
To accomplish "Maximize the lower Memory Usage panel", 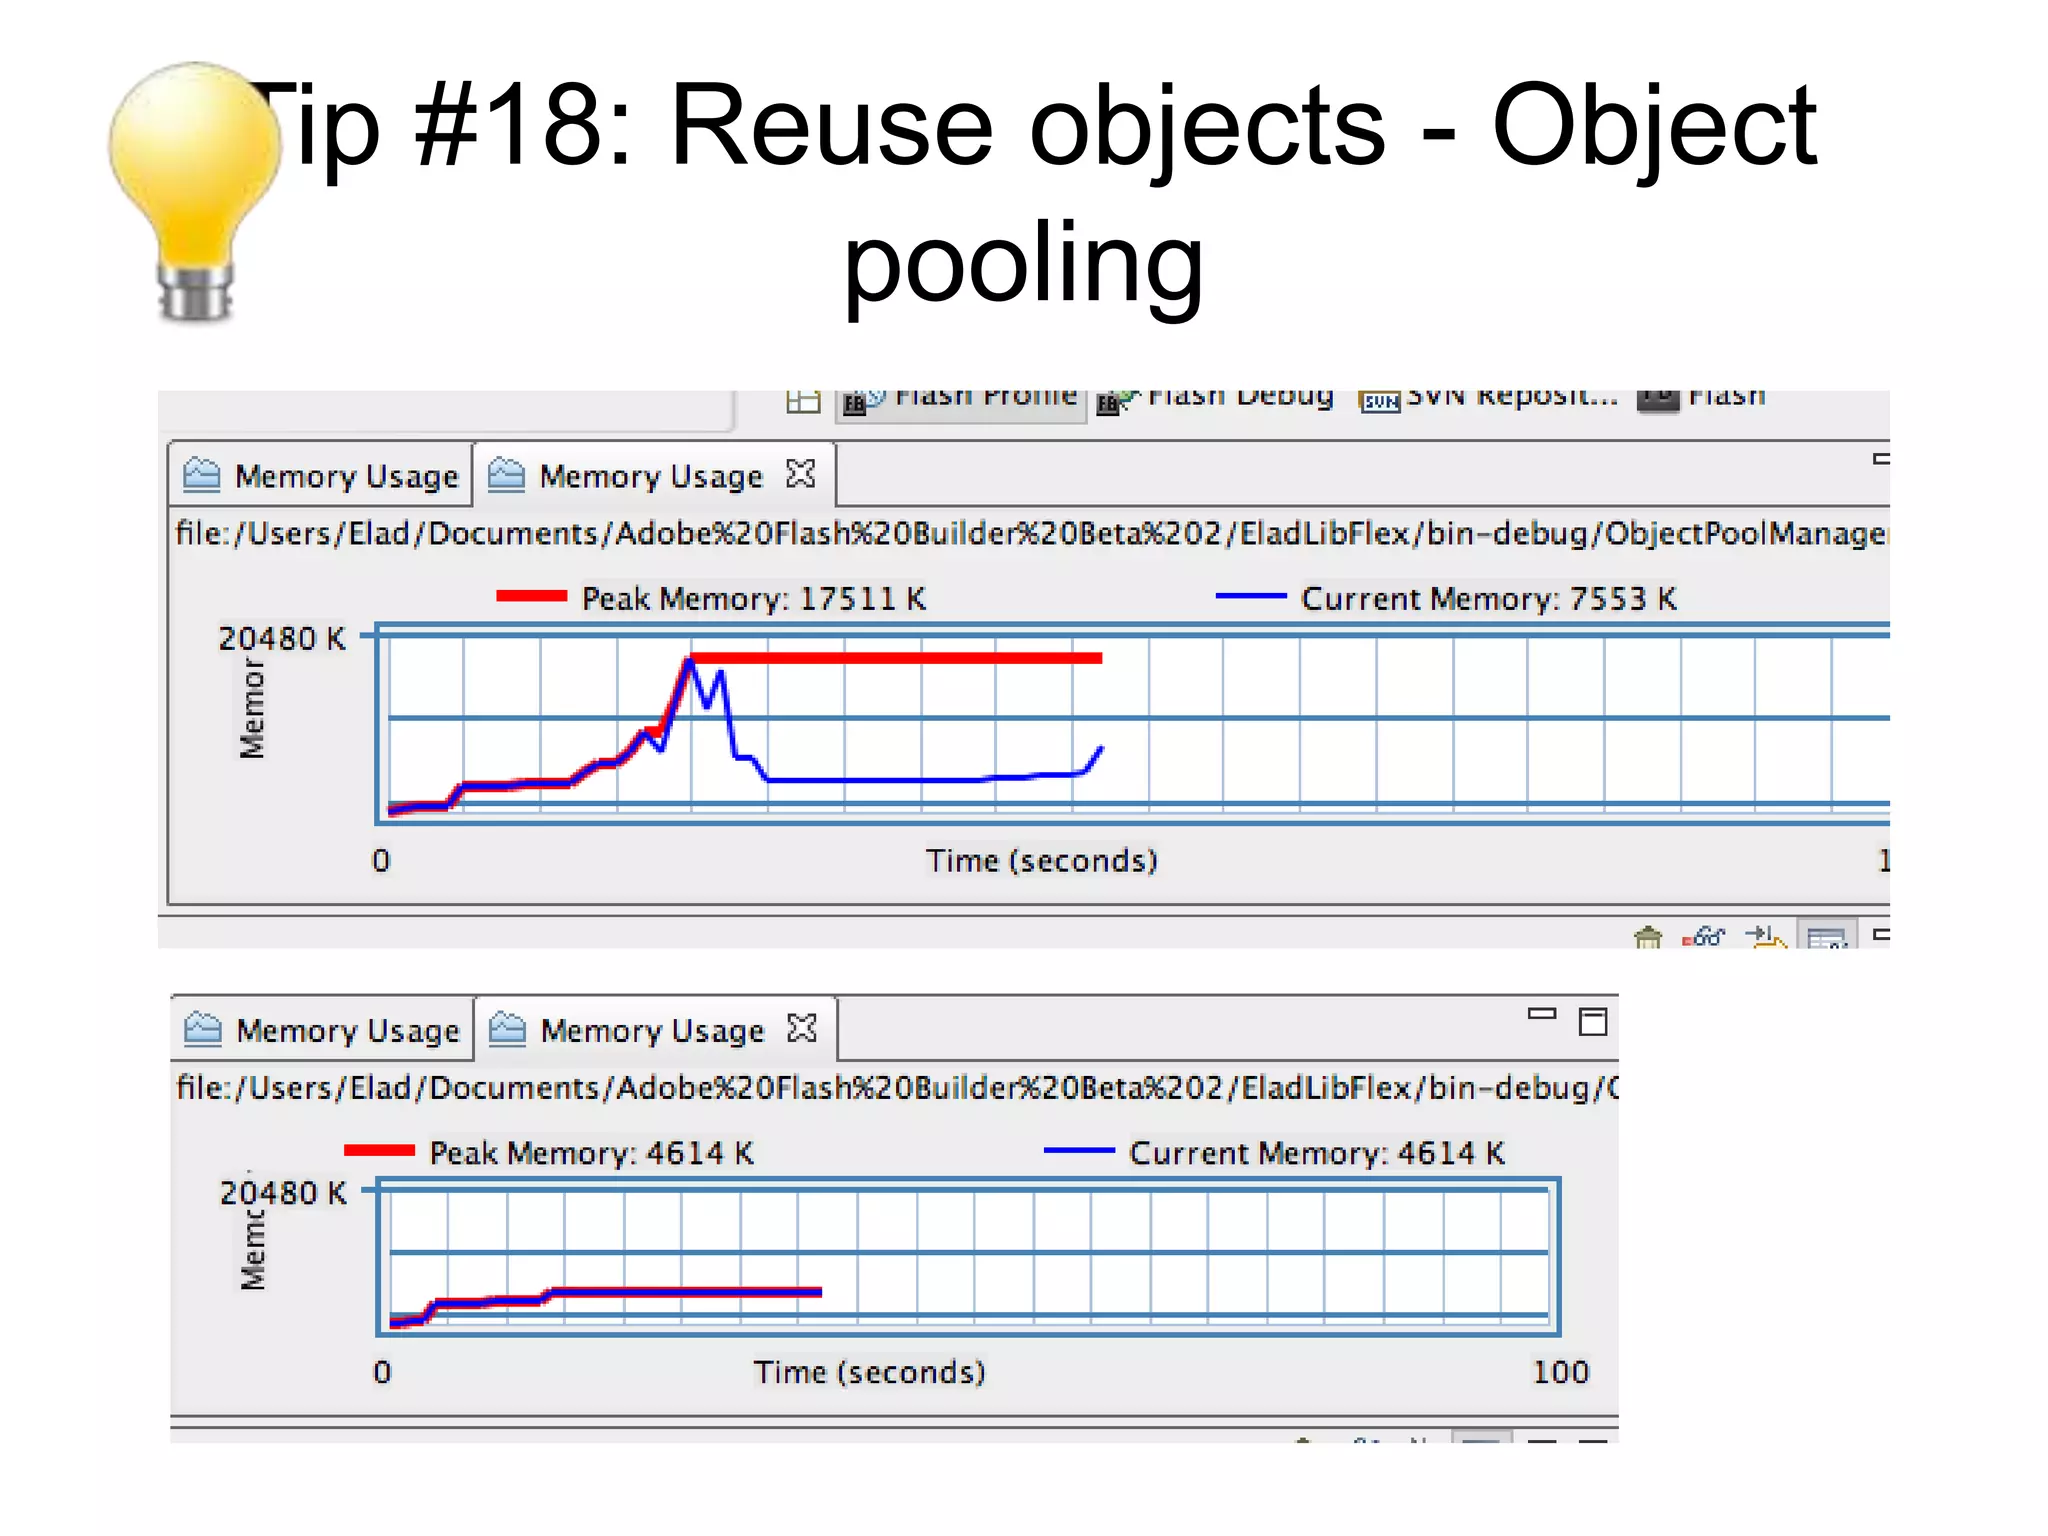I will pos(1593,1021).
